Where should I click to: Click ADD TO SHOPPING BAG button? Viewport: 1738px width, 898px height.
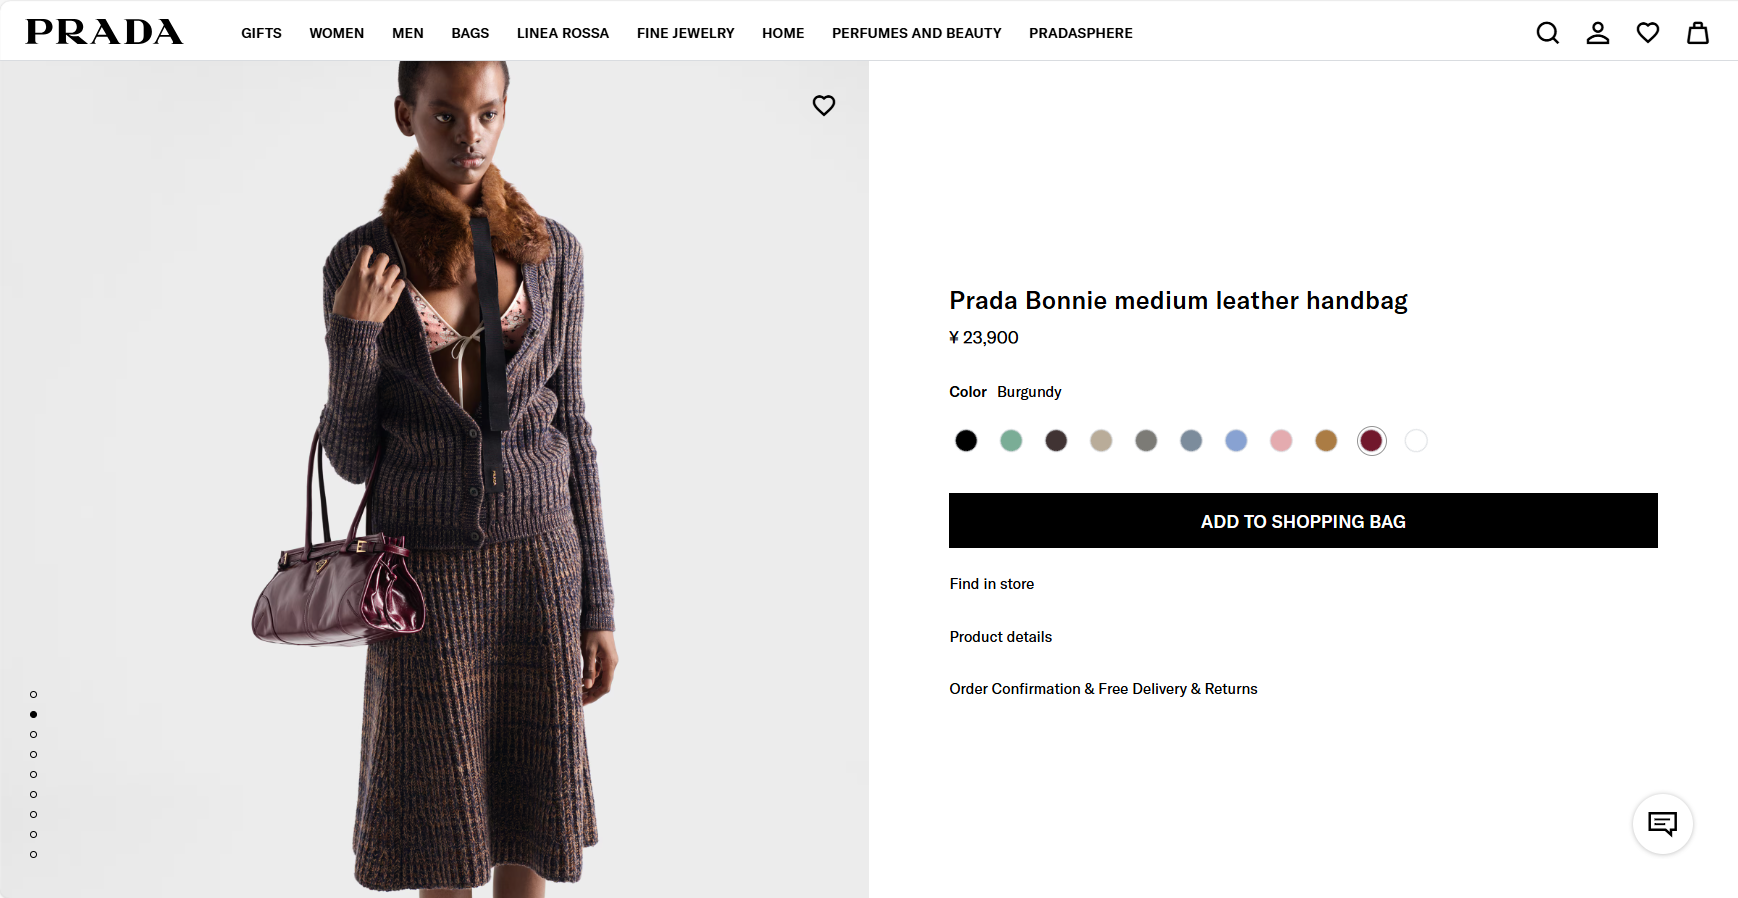1302,521
